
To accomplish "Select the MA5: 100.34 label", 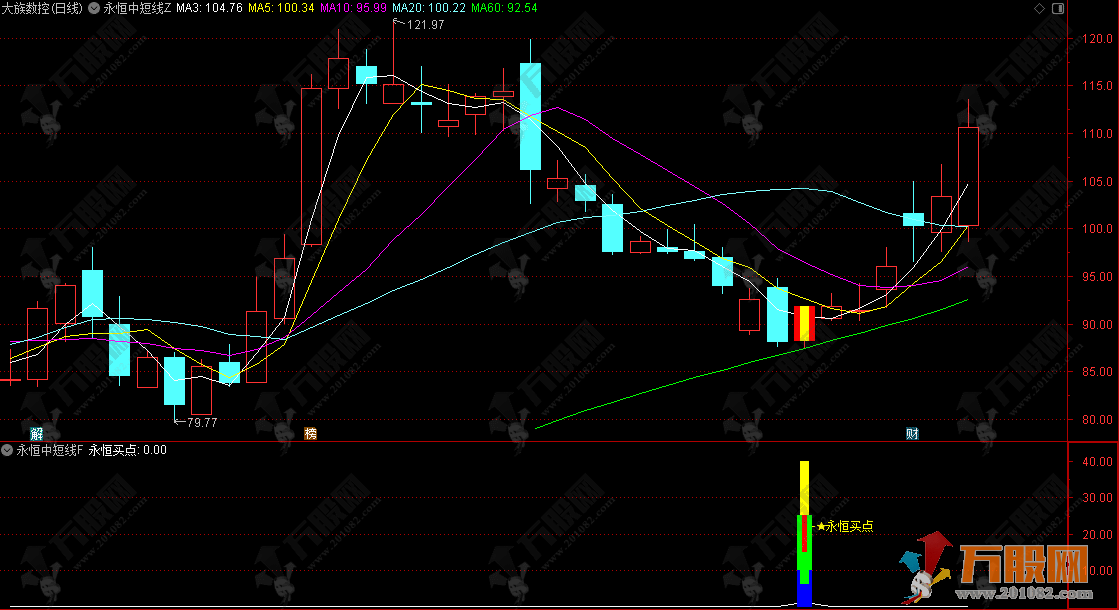I will click(281, 9).
